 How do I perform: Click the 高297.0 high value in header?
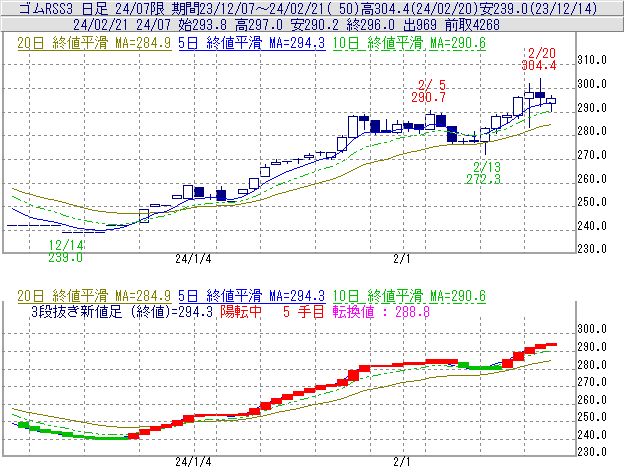(259, 25)
